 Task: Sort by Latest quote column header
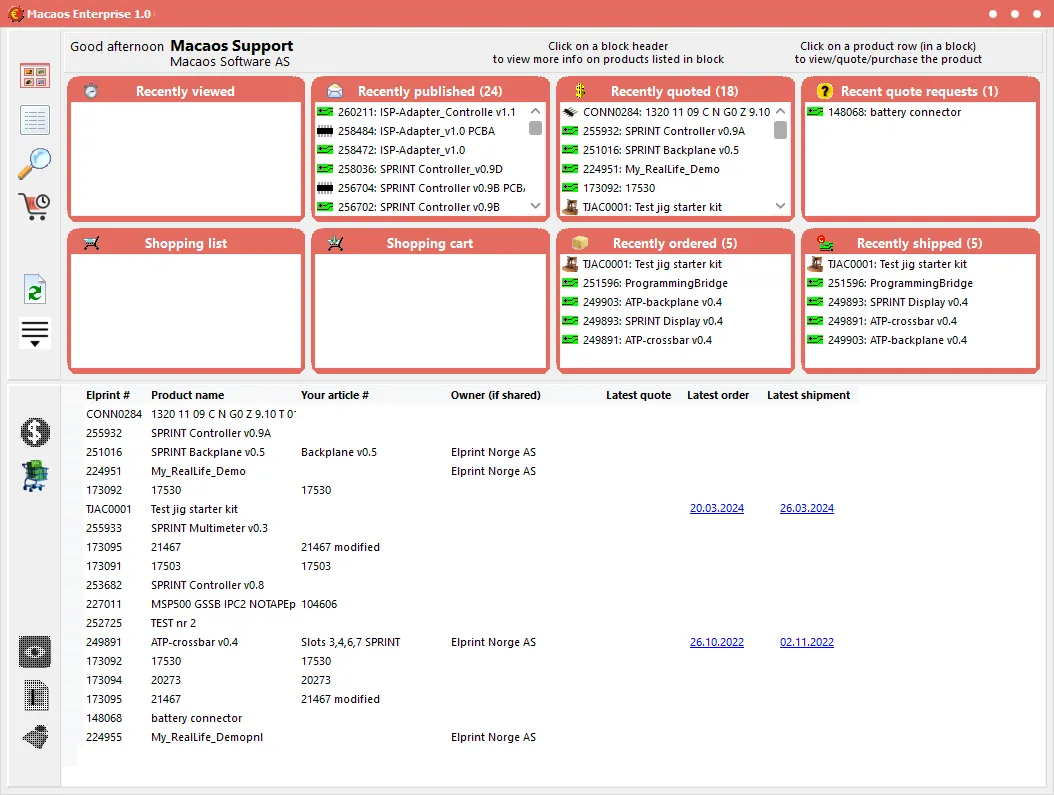pos(638,395)
